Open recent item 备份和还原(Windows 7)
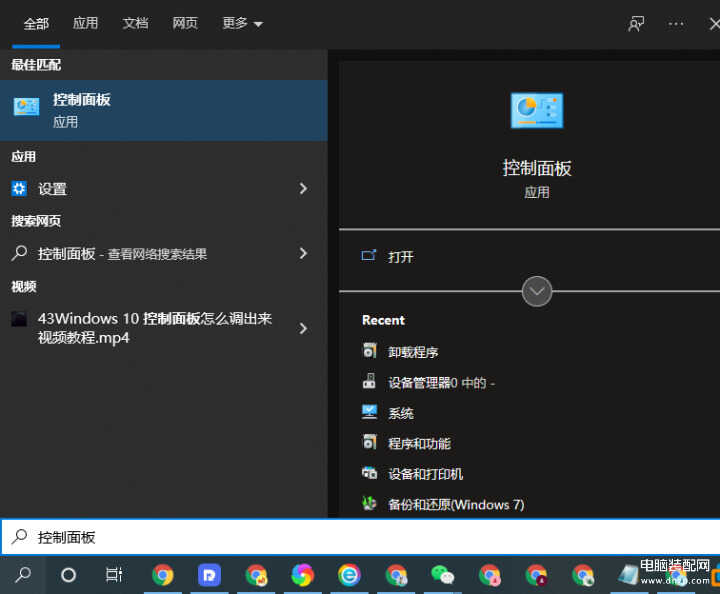The image size is (720, 594). point(443,504)
